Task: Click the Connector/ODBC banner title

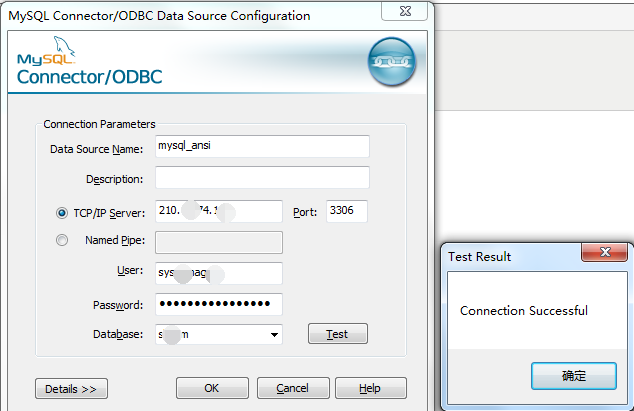Action: coord(89,77)
